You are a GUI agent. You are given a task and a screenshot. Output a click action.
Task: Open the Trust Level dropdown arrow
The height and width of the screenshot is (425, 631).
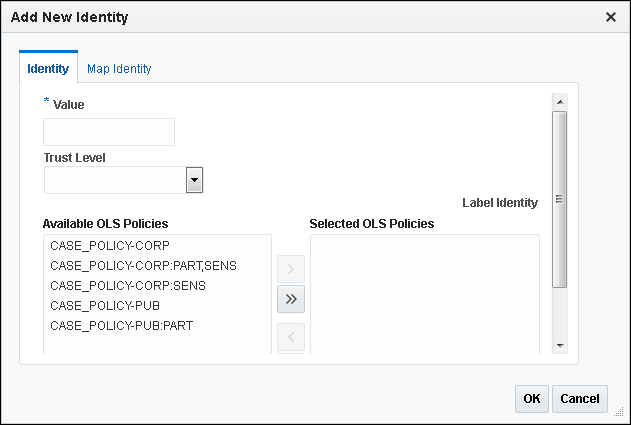click(195, 180)
